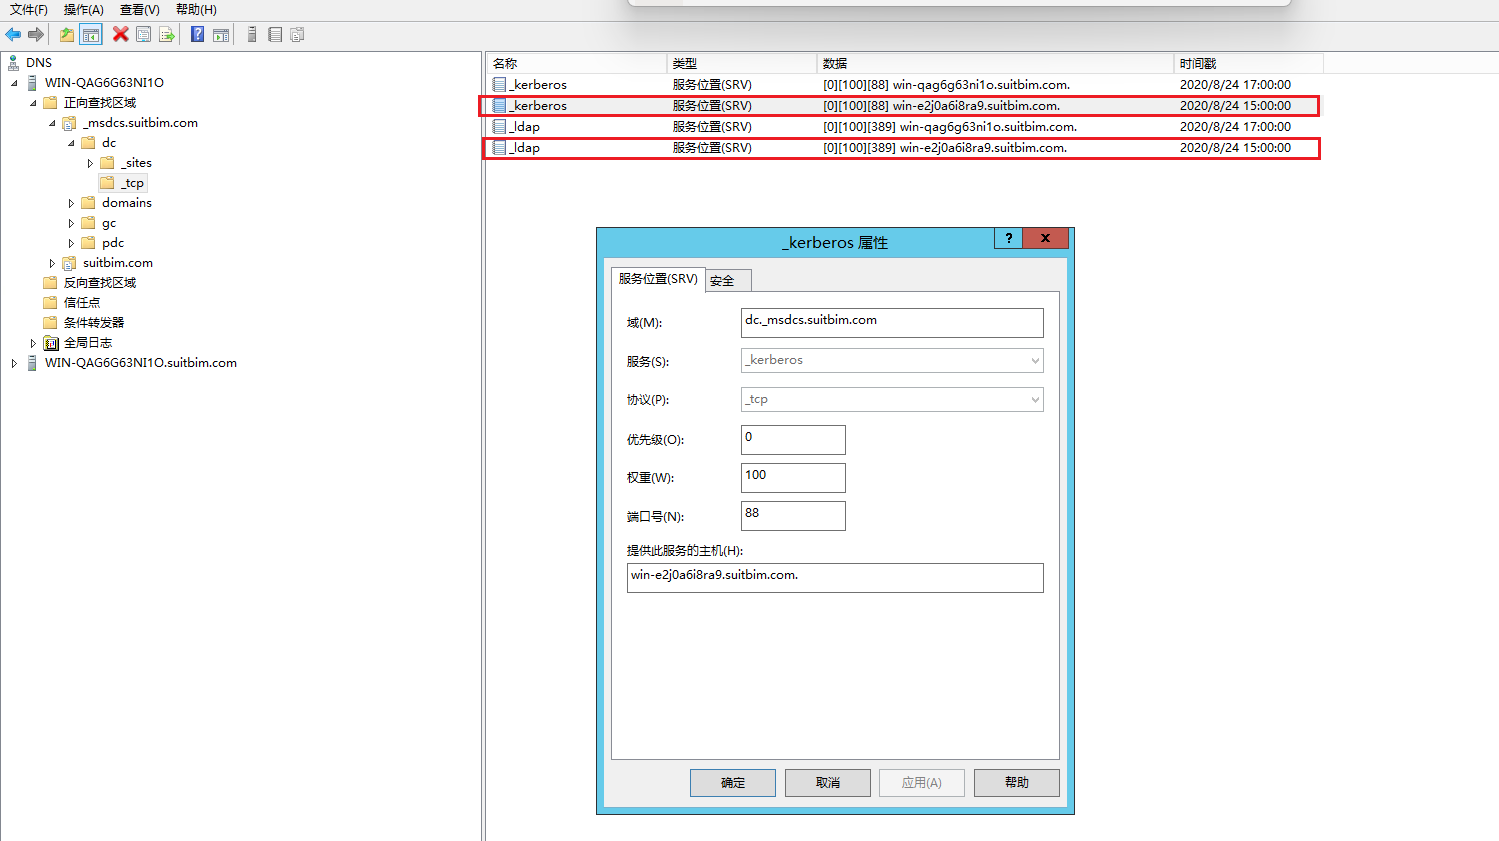Select the 反向查找区域 tree folder
Viewport: 1499px width, 841px height.
[x=99, y=283]
